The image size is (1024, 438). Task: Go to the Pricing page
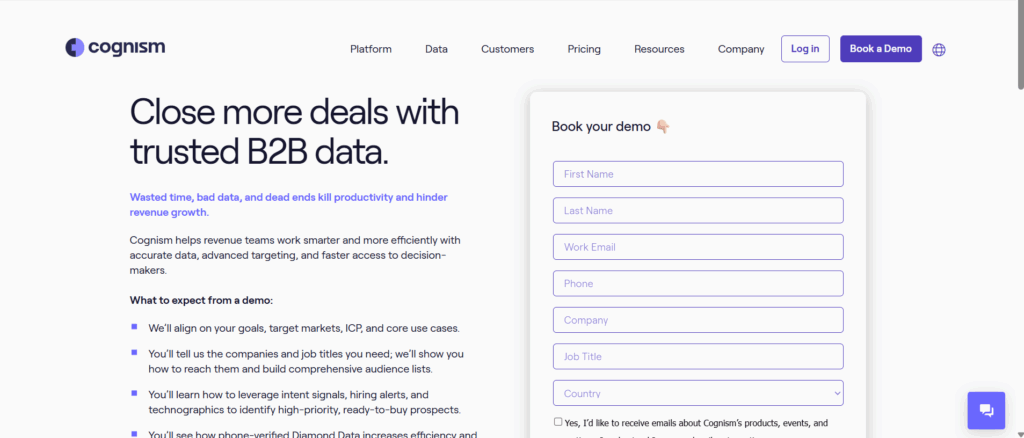(x=584, y=49)
